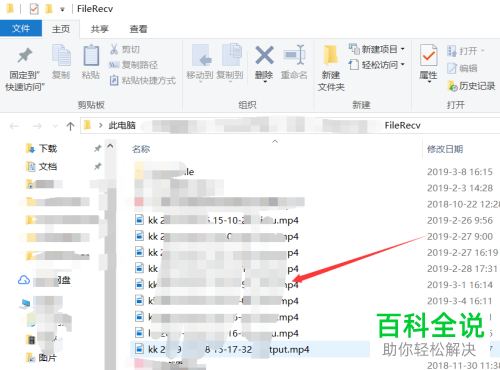Click the pin icon beside Downloads

pyautogui.click(x=97, y=148)
